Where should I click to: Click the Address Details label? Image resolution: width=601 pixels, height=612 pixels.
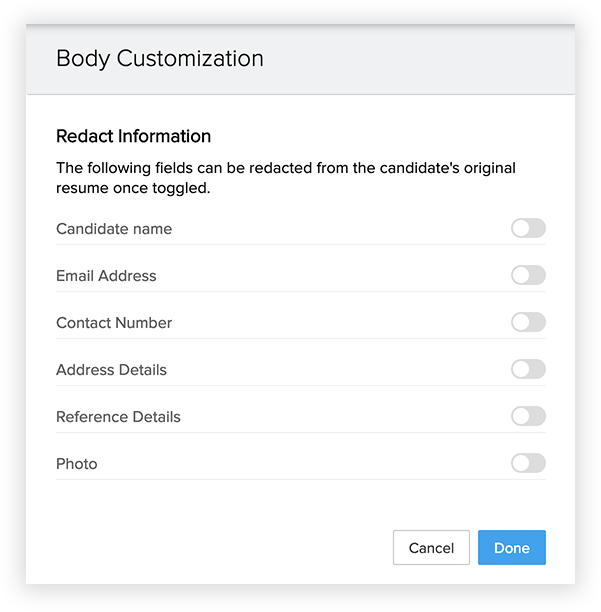(x=111, y=370)
